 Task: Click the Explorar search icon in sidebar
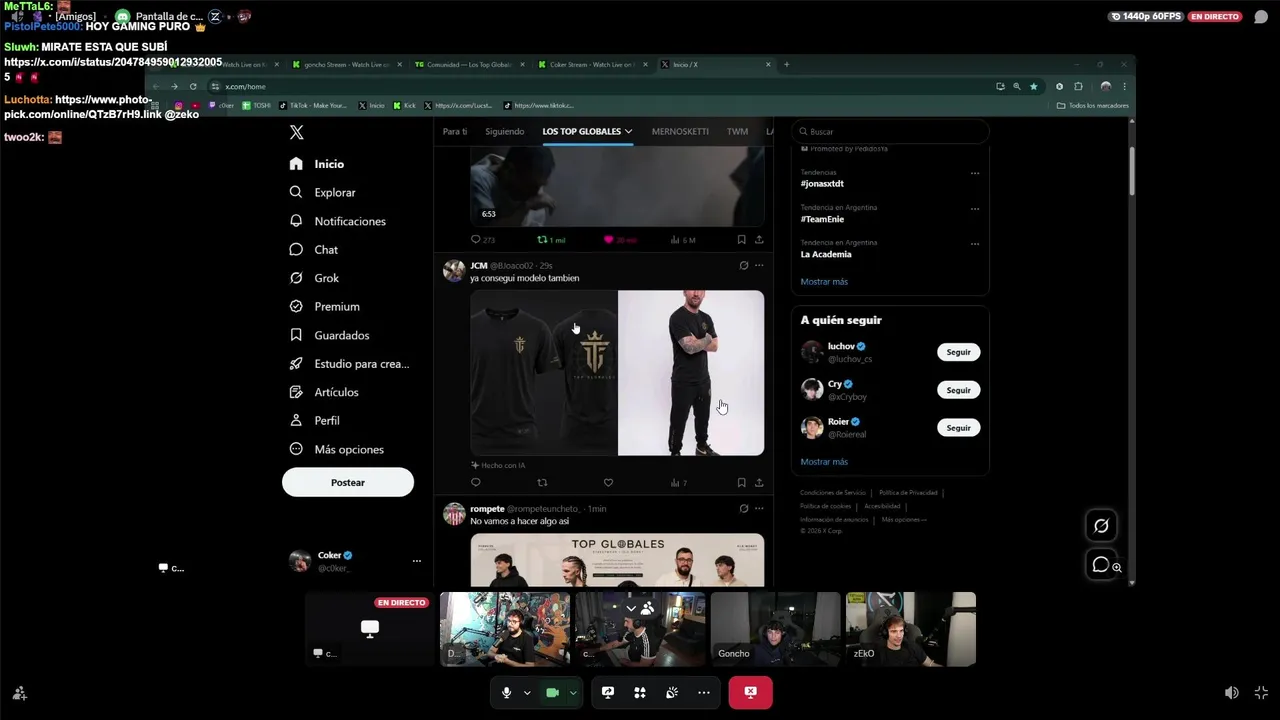coord(296,192)
